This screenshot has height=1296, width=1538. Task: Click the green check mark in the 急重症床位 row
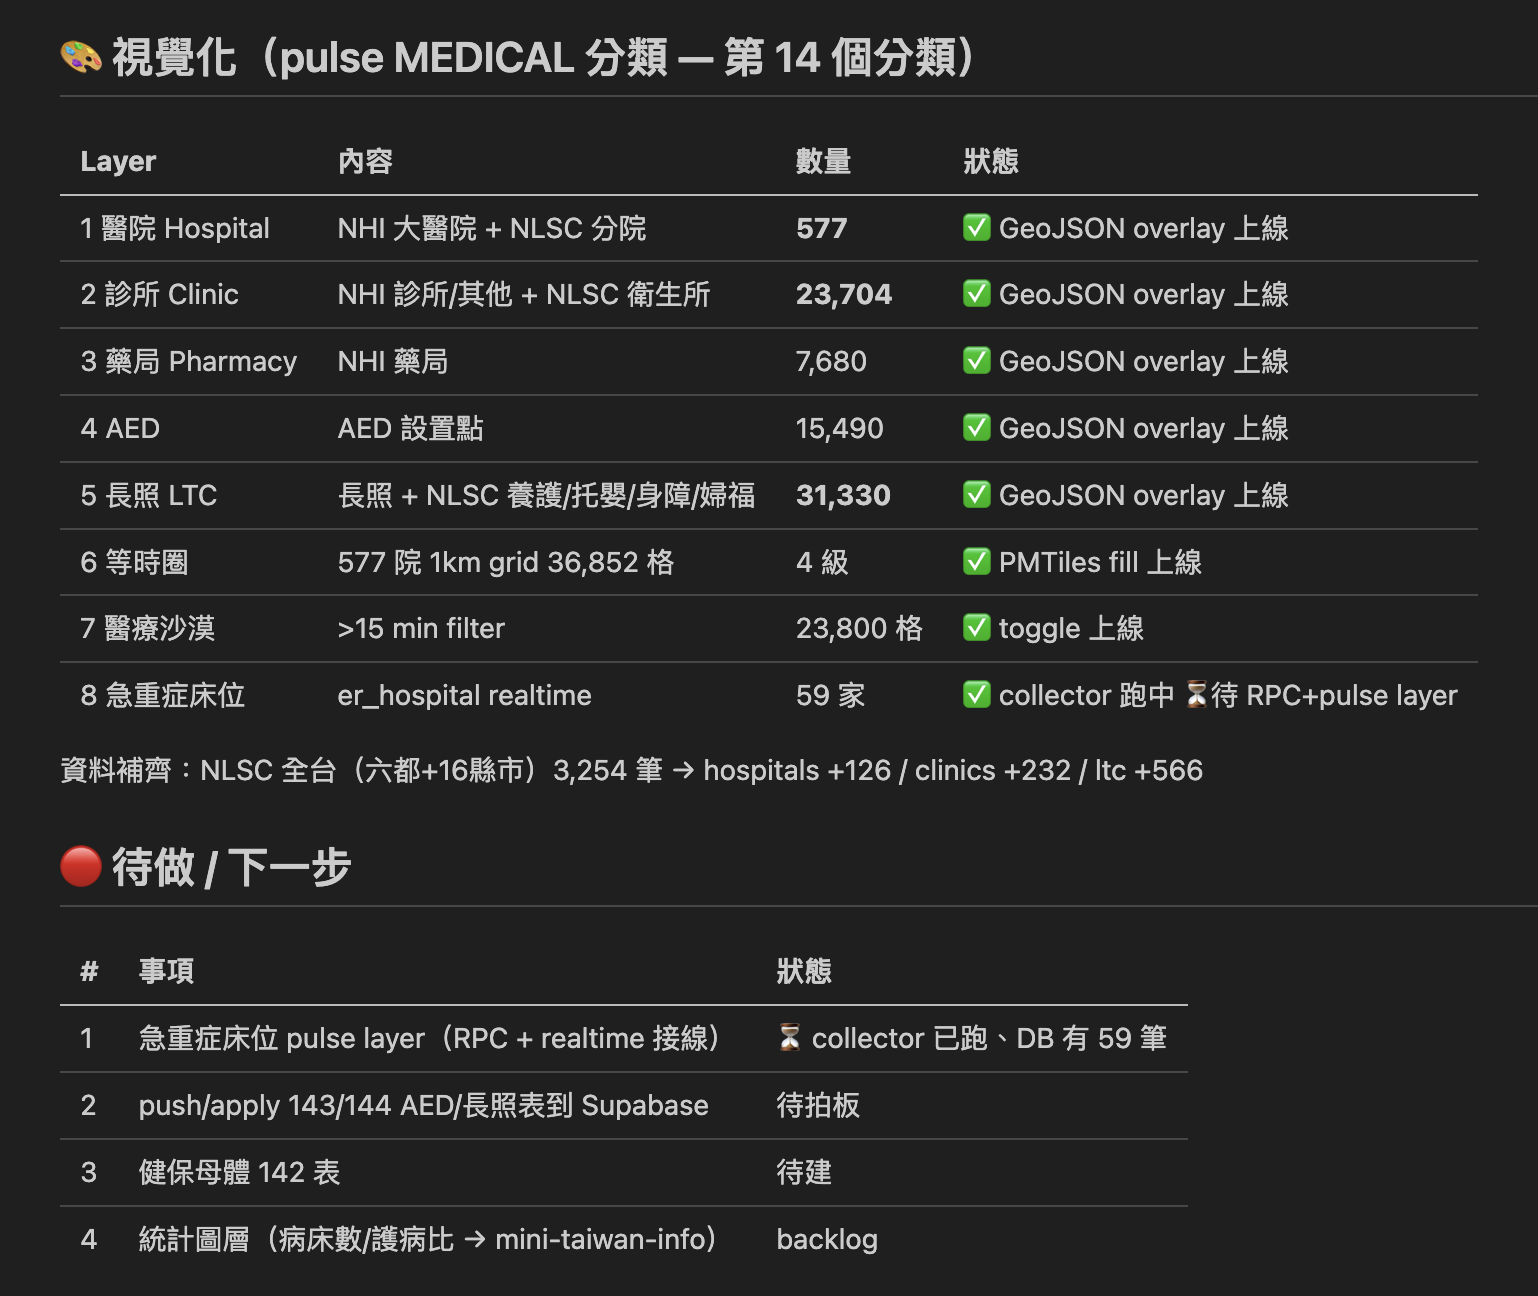point(976,694)
